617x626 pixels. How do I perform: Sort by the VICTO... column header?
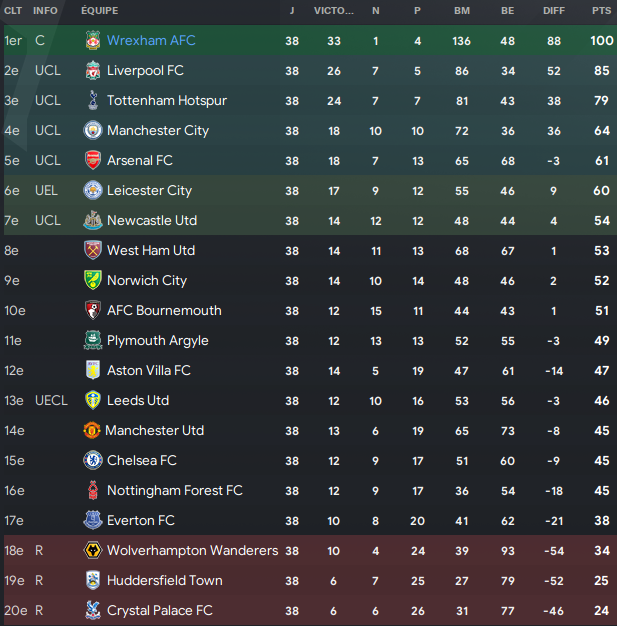(x=334, y=11)
